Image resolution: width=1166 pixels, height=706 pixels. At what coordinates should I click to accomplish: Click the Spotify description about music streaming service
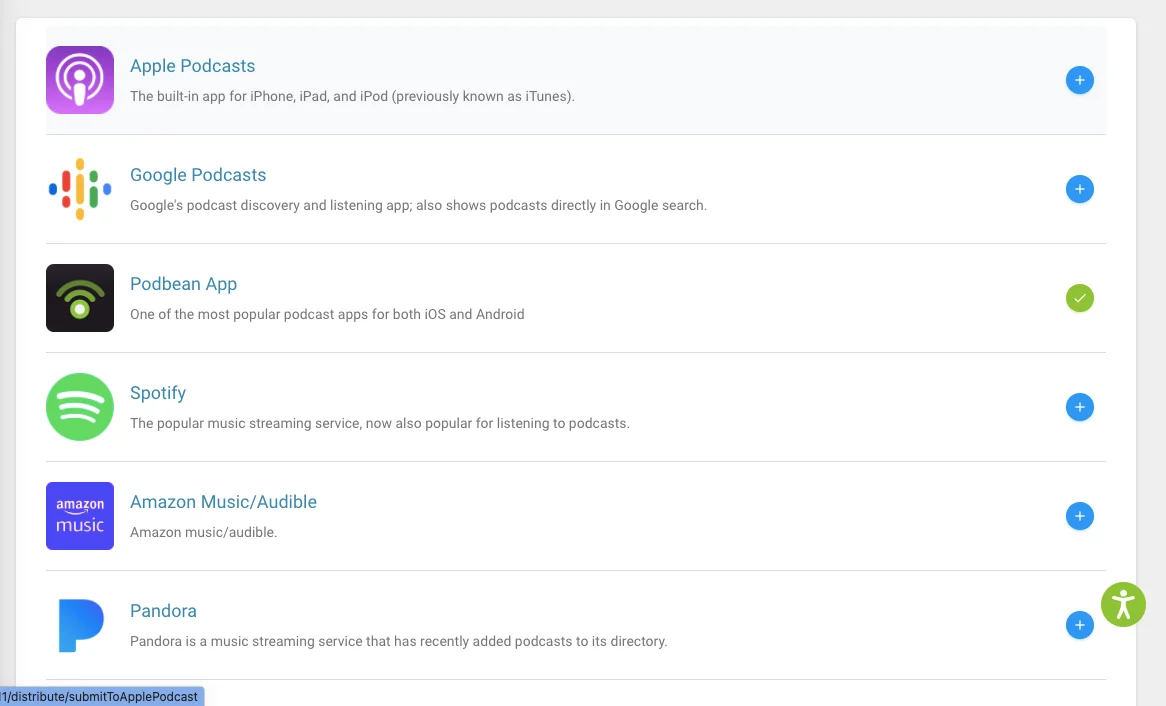pos(379,423)
